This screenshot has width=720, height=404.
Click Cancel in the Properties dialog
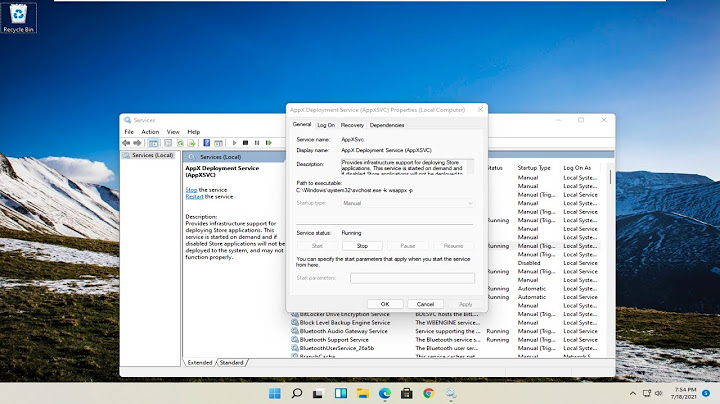(425, 304)
